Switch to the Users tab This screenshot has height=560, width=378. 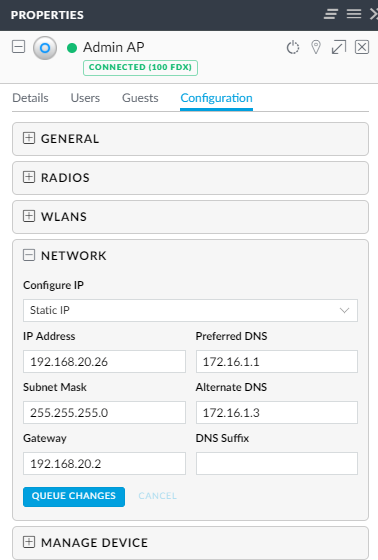[85, 98]
